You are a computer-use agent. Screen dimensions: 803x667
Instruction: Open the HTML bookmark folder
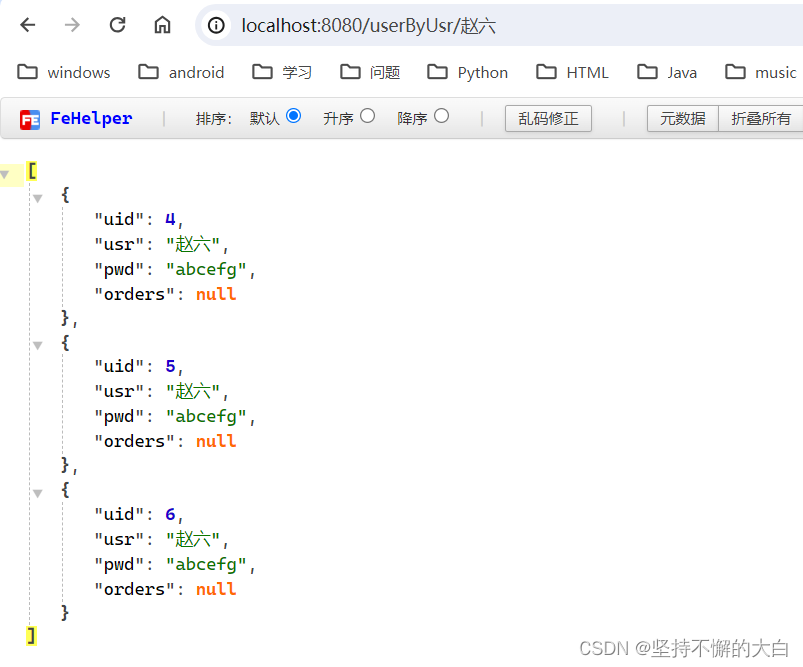coord(573,72)
